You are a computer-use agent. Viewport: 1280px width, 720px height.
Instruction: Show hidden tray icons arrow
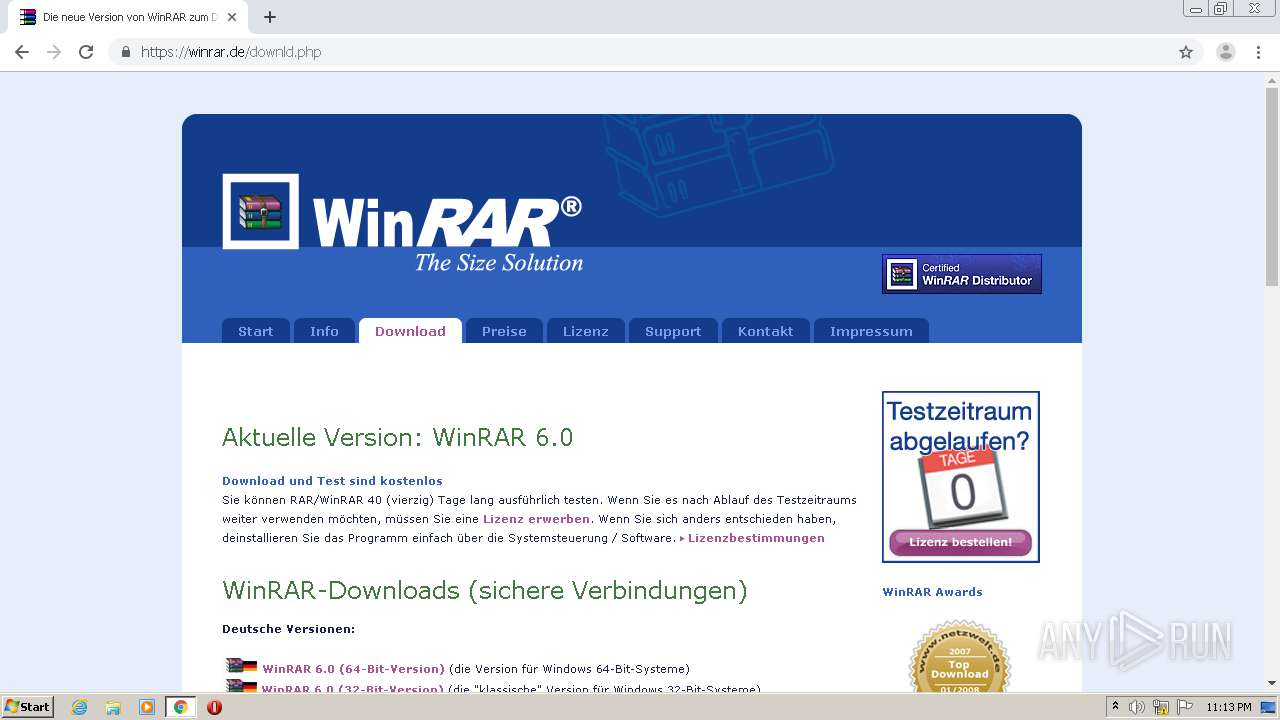1116,707
